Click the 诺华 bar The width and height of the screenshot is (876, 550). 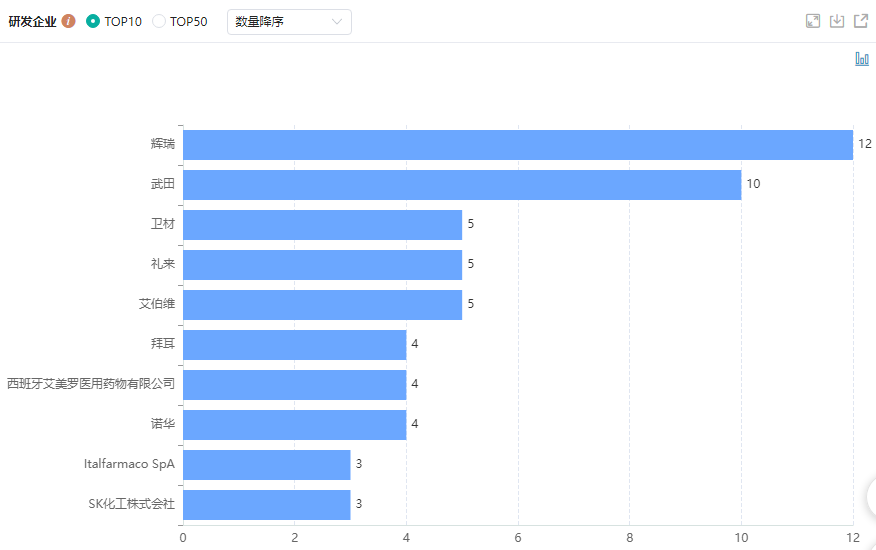point(294,425)
